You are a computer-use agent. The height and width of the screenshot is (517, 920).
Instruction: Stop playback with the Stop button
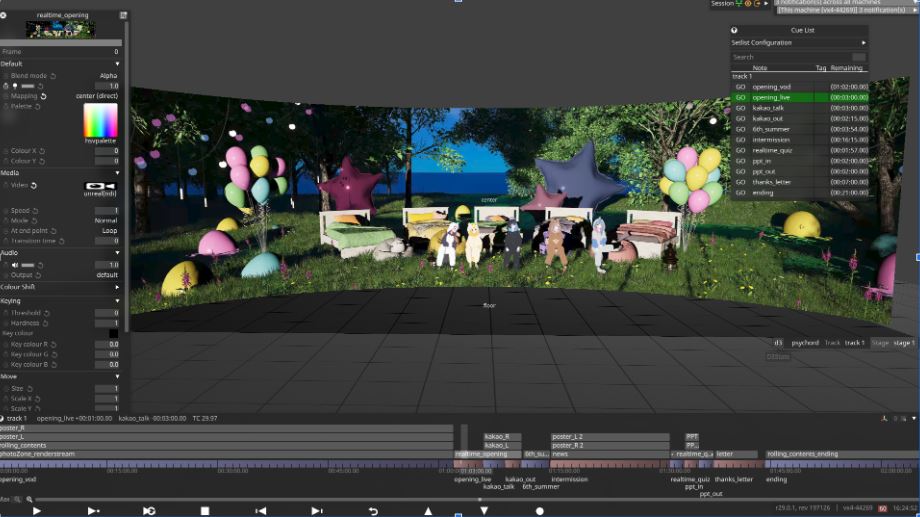(205, 511)
